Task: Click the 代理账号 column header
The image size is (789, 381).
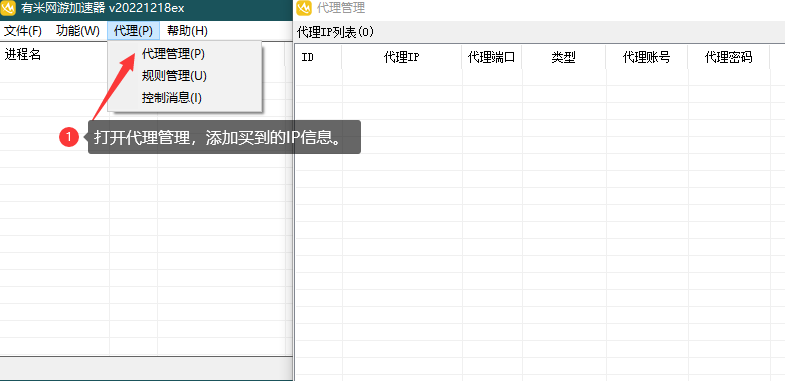Action: [x=647, y=57]
